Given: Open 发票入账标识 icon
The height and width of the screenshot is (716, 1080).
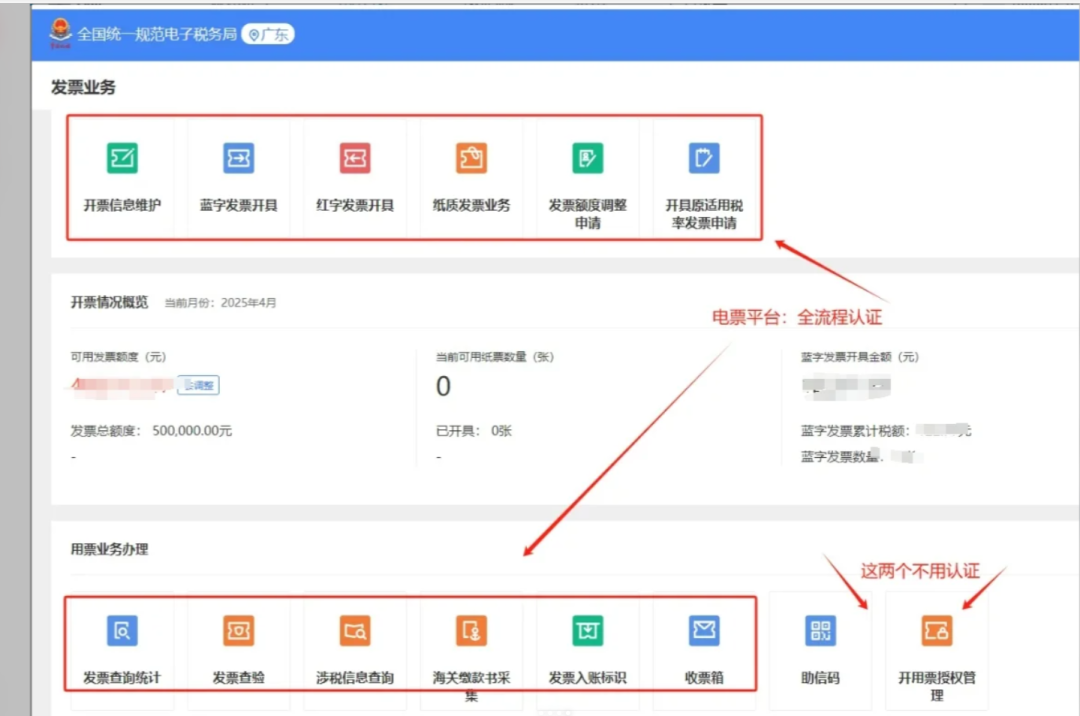Looking at the screenshot, I should [x=588, y=631].
